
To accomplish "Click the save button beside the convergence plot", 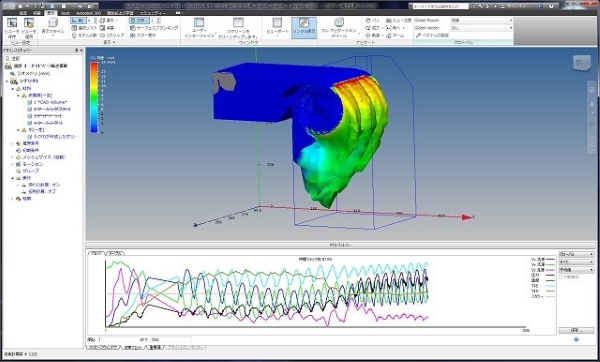I will point(576,330).
